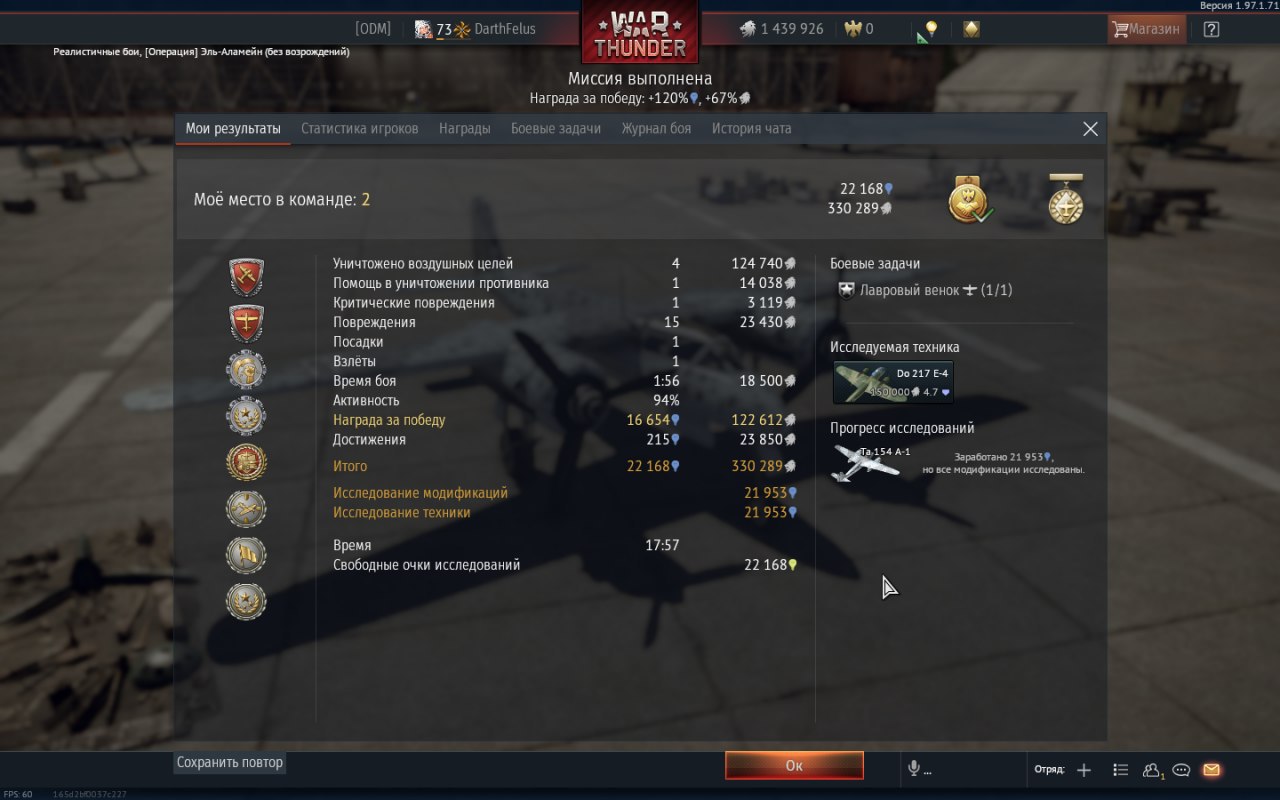Click the golden premium account icon
The width and height of the screenshot is (1280, 800).
point(971,29)
